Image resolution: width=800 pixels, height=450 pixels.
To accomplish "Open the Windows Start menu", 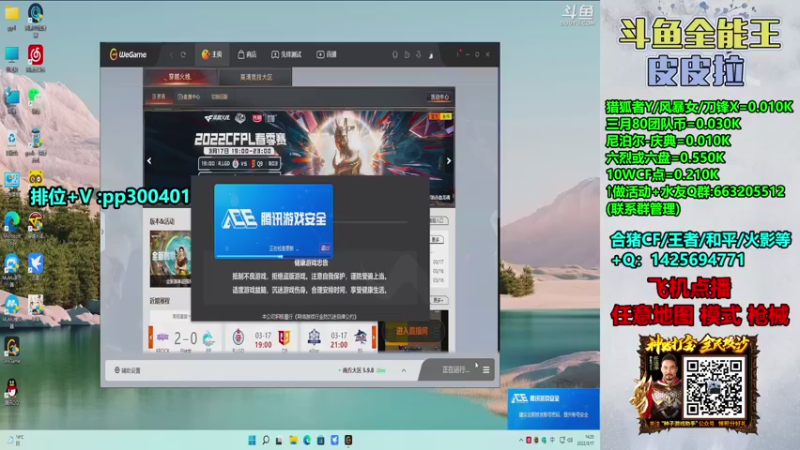I will pyautogui.click(x=252, y=440).
